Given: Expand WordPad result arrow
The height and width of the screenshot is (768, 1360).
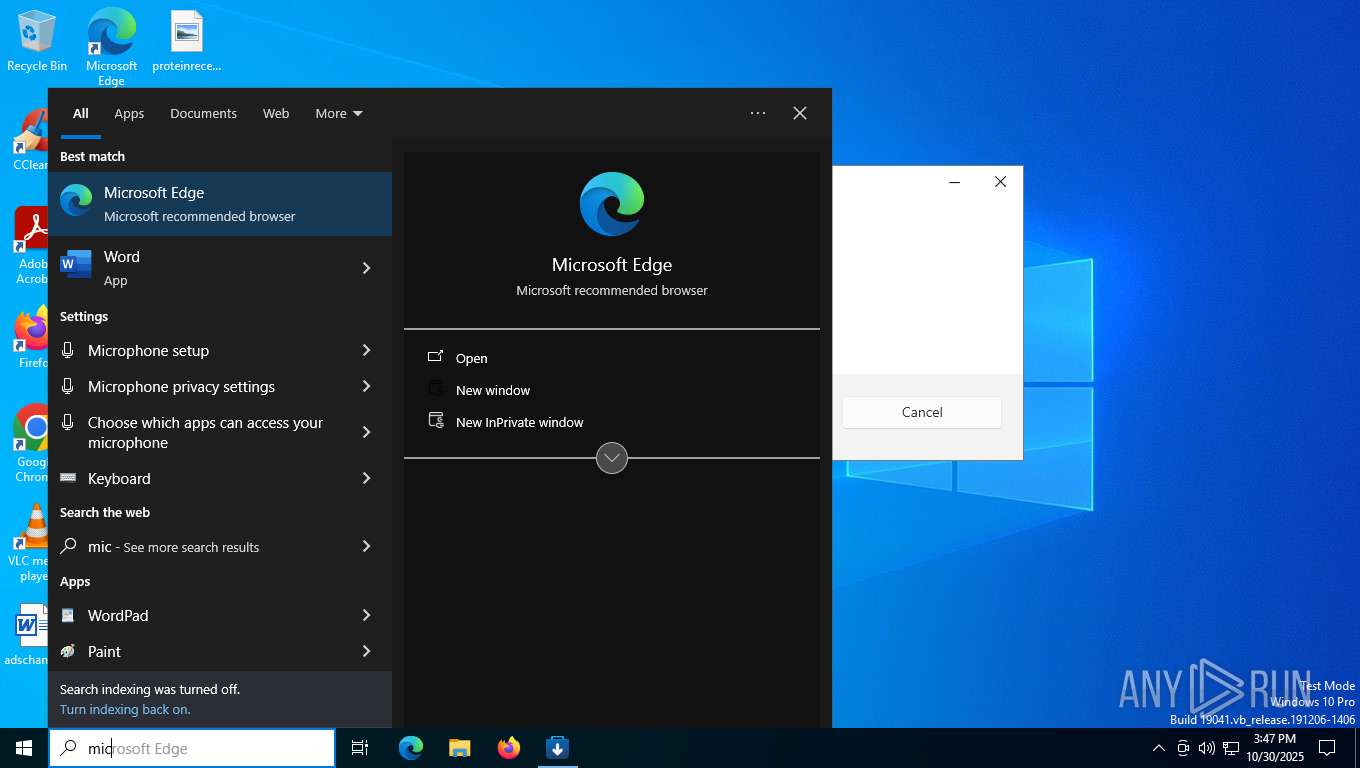Looking at the screenshot, I should click(367, 615).
